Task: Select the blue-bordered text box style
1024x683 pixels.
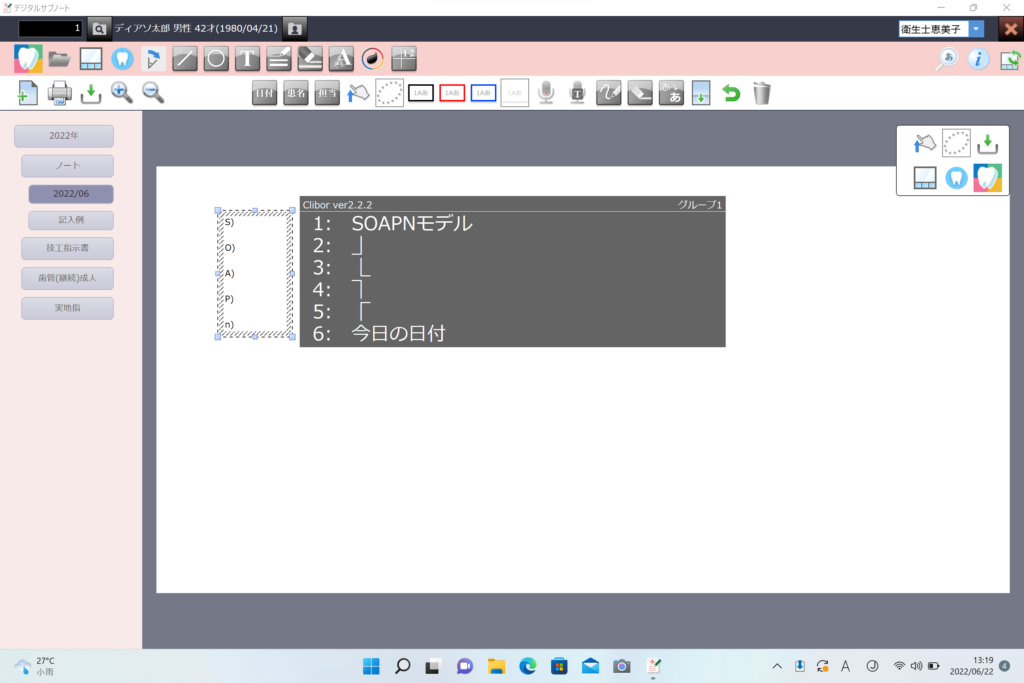Action: (483, 93)
